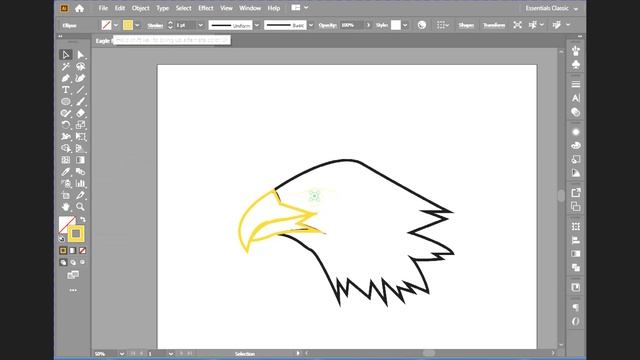Expand the stroke weight dropdown
Viewport: 640px width, 360px height.
tap(200, 25)
